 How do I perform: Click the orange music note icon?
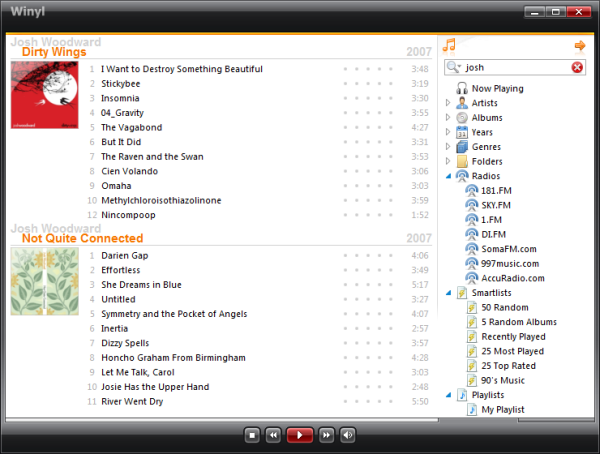pyautogui.click(x=449, y=45)
